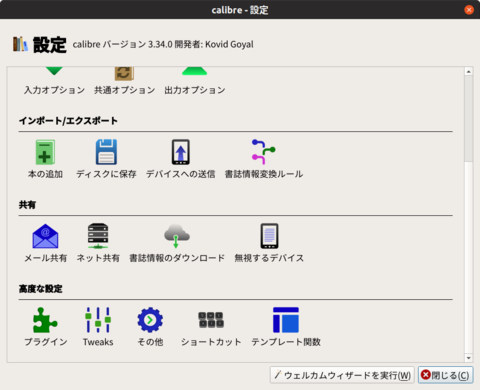Click the 閉じる(C) button
The image size is (480, 390).
click(446, 375)
